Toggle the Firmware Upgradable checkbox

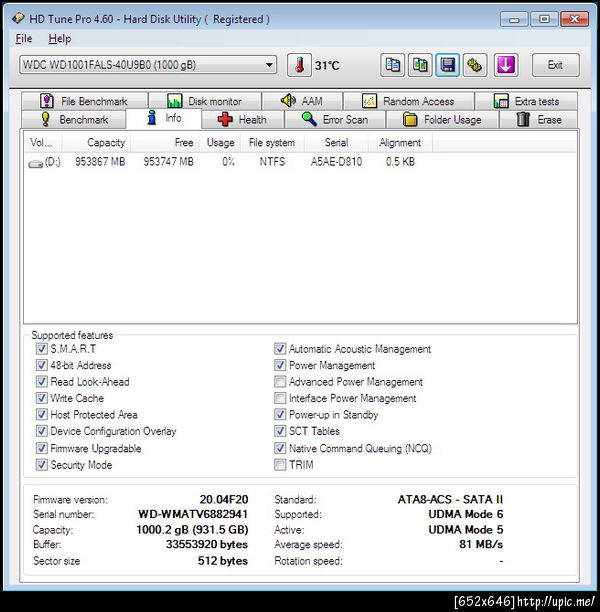(x=41, y=448)
